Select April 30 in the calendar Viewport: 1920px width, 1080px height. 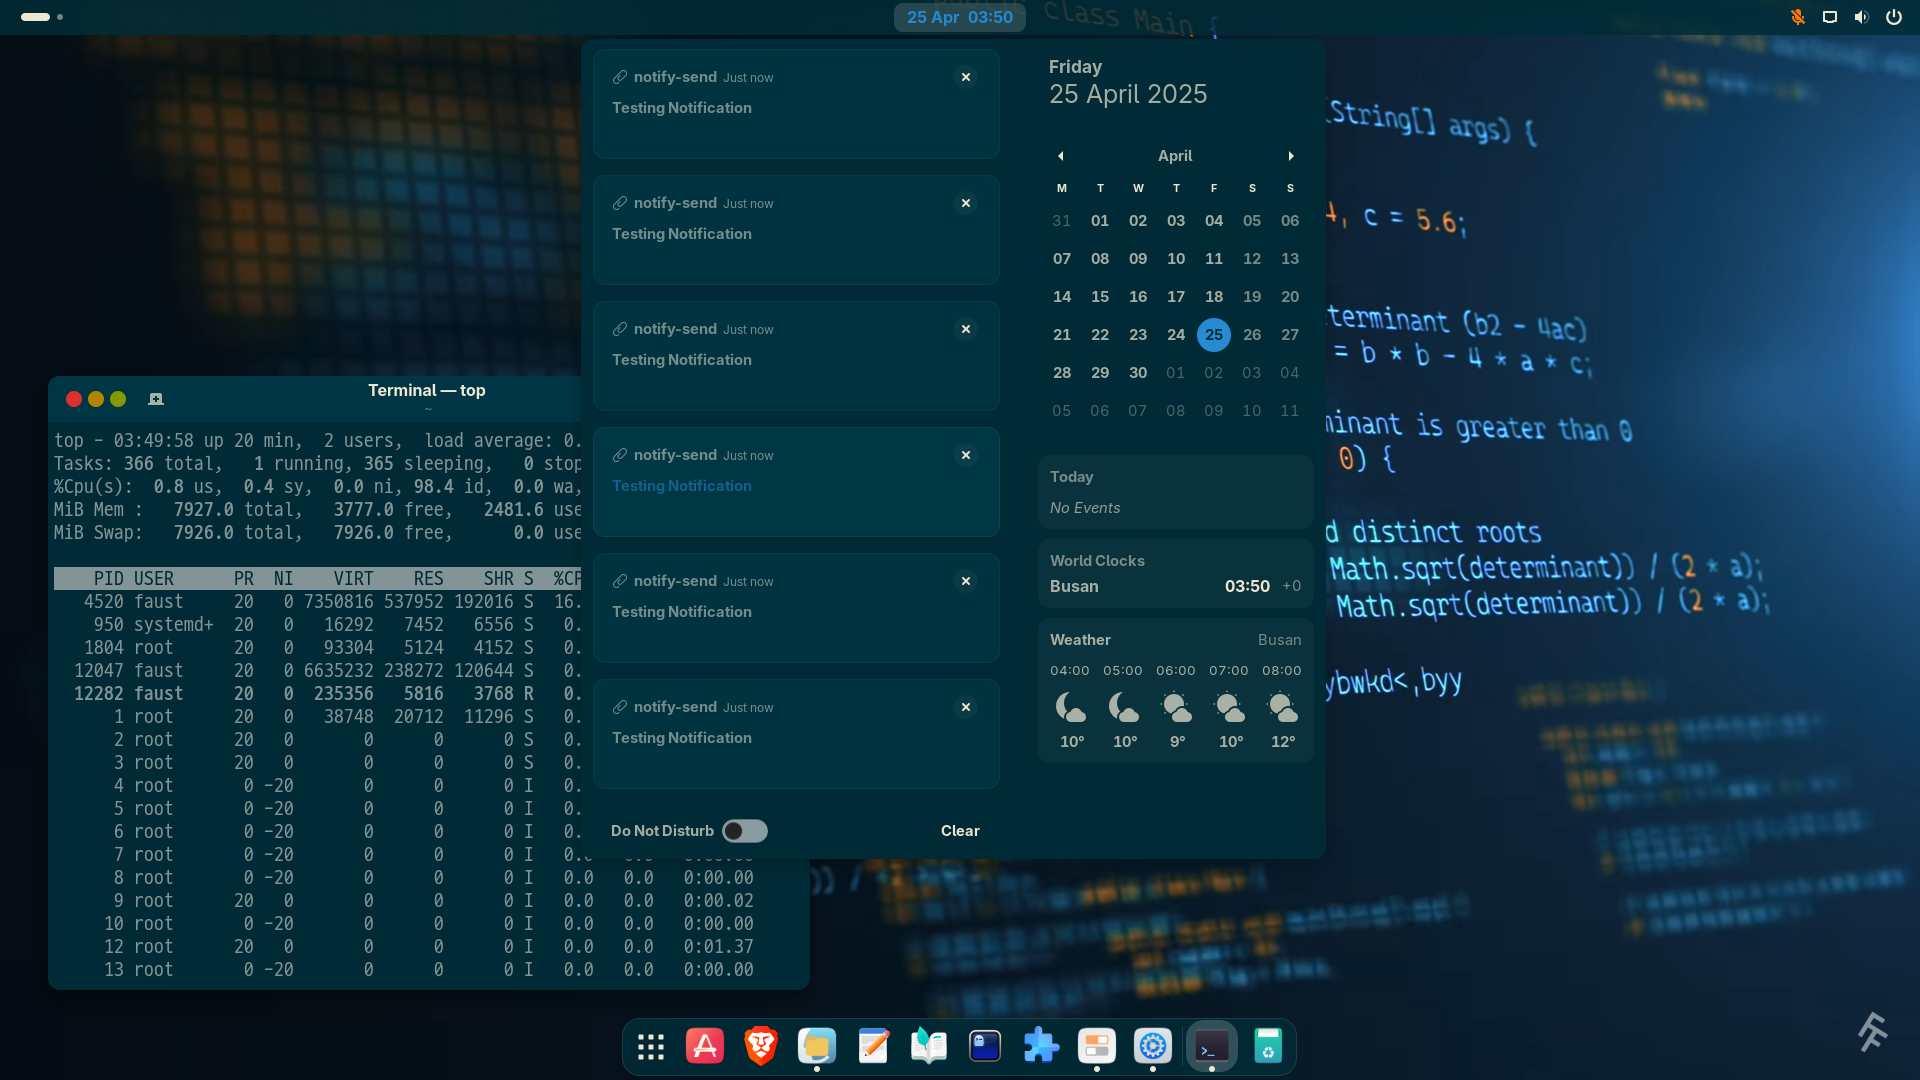click(x=1138, y=373)
